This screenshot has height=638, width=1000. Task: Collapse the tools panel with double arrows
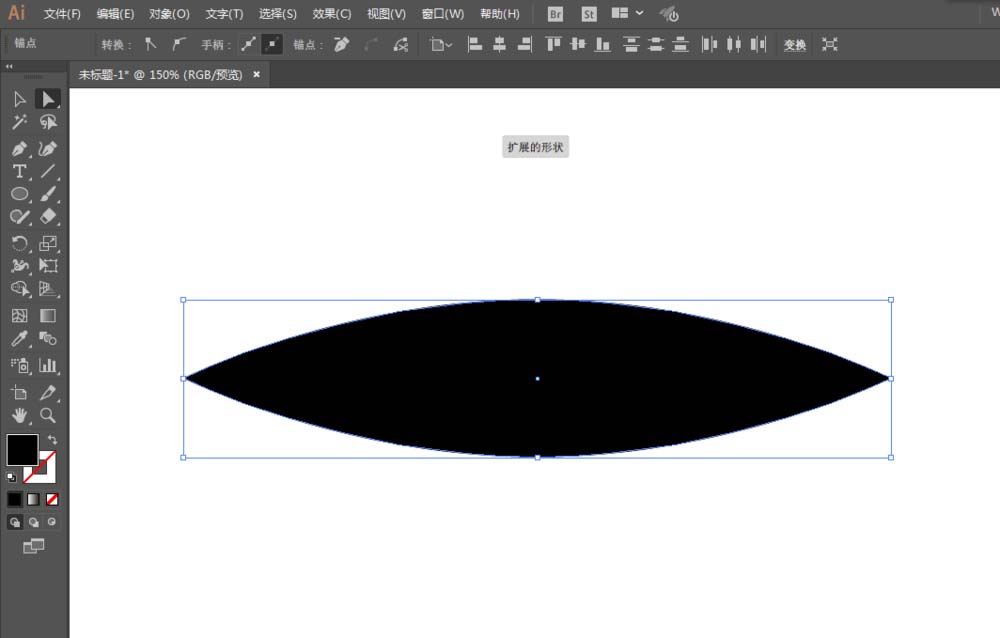(x=10, y=66)
